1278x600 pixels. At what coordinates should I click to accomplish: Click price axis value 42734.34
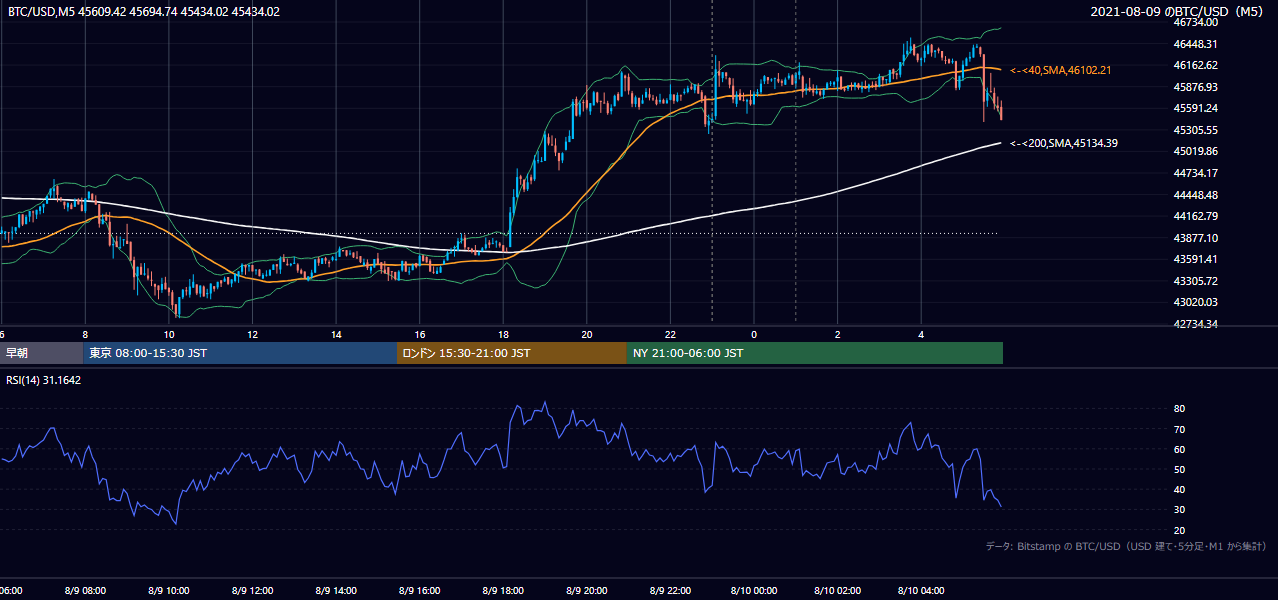[x=1195, y=324]
